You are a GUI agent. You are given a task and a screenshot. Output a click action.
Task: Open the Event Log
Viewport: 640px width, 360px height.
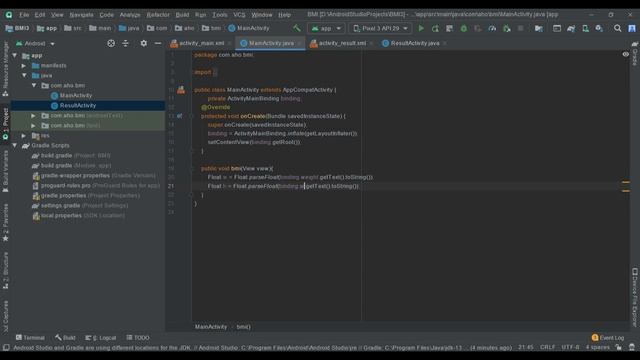(x=608, y=338)
